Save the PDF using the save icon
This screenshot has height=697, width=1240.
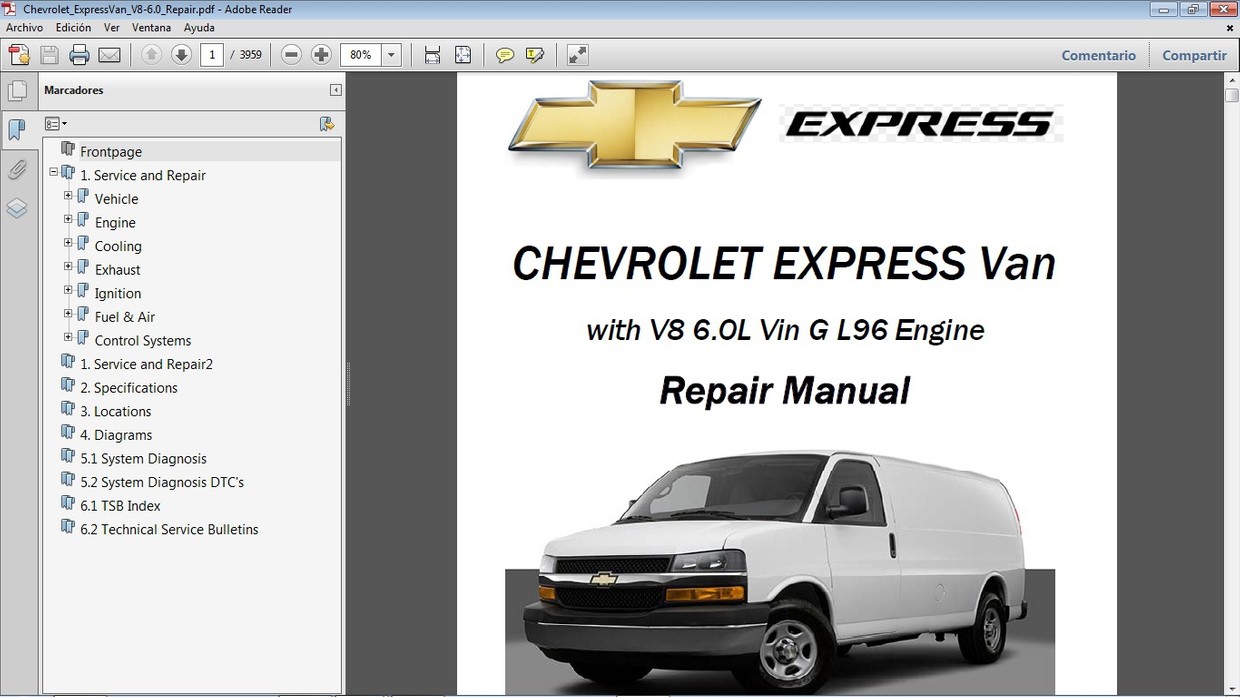(48, 54)
